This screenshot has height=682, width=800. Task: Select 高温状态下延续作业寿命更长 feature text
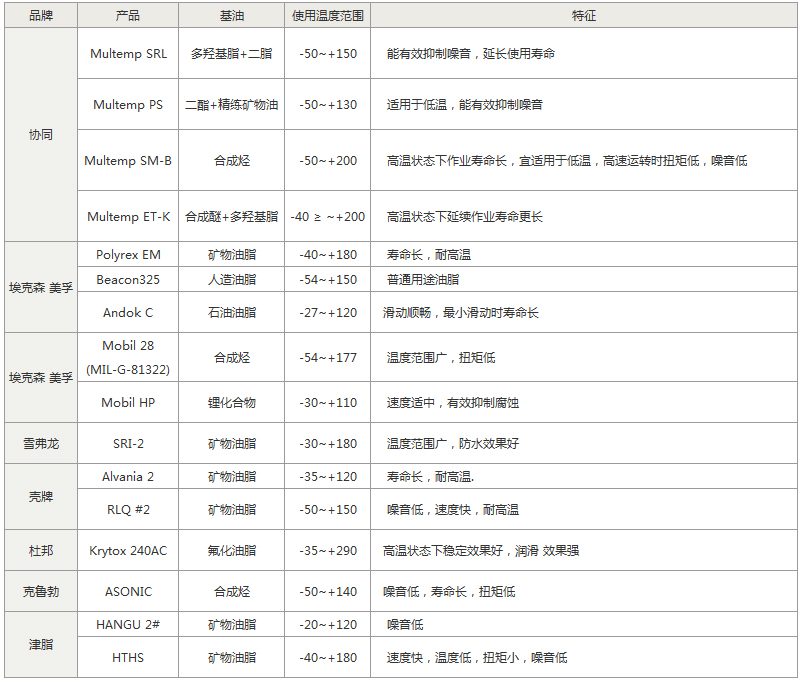coord(464,216)
